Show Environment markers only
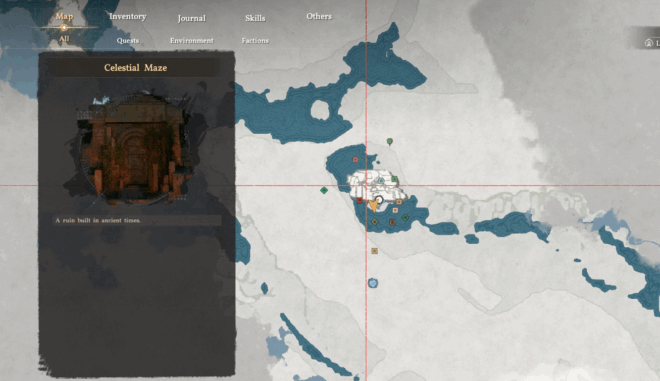Viewport: 660px width, 381px height. (x=192, y=40)
